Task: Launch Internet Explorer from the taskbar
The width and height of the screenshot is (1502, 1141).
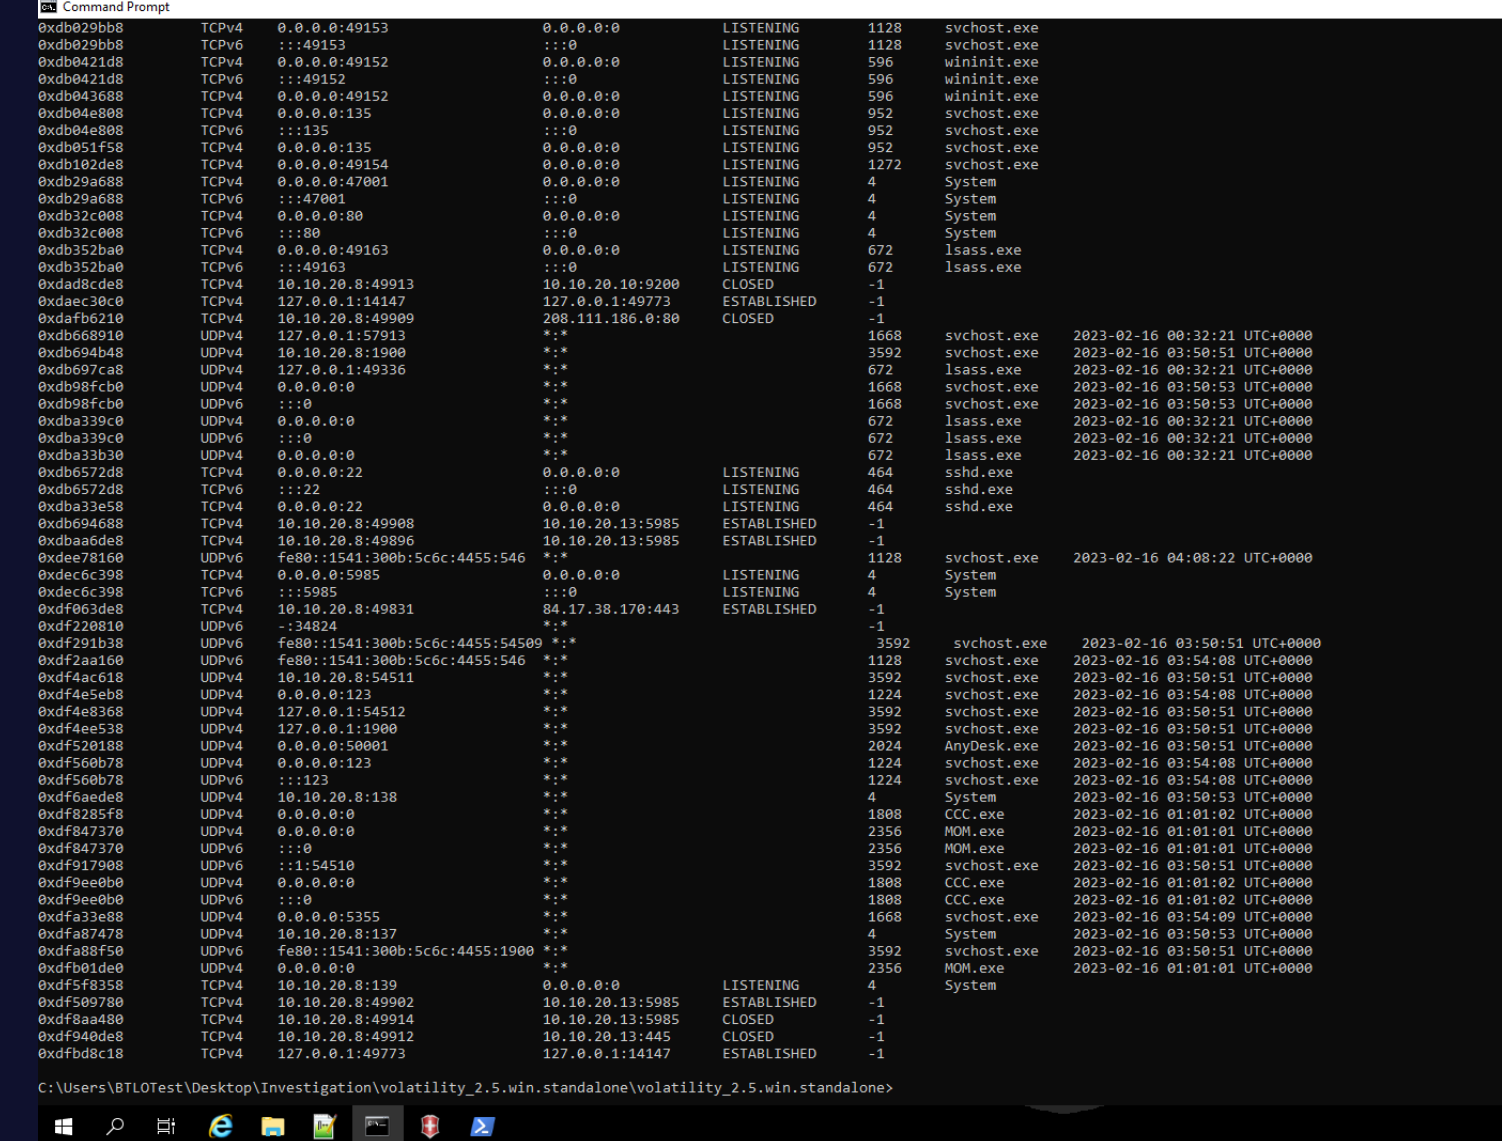Action: 220,1126
